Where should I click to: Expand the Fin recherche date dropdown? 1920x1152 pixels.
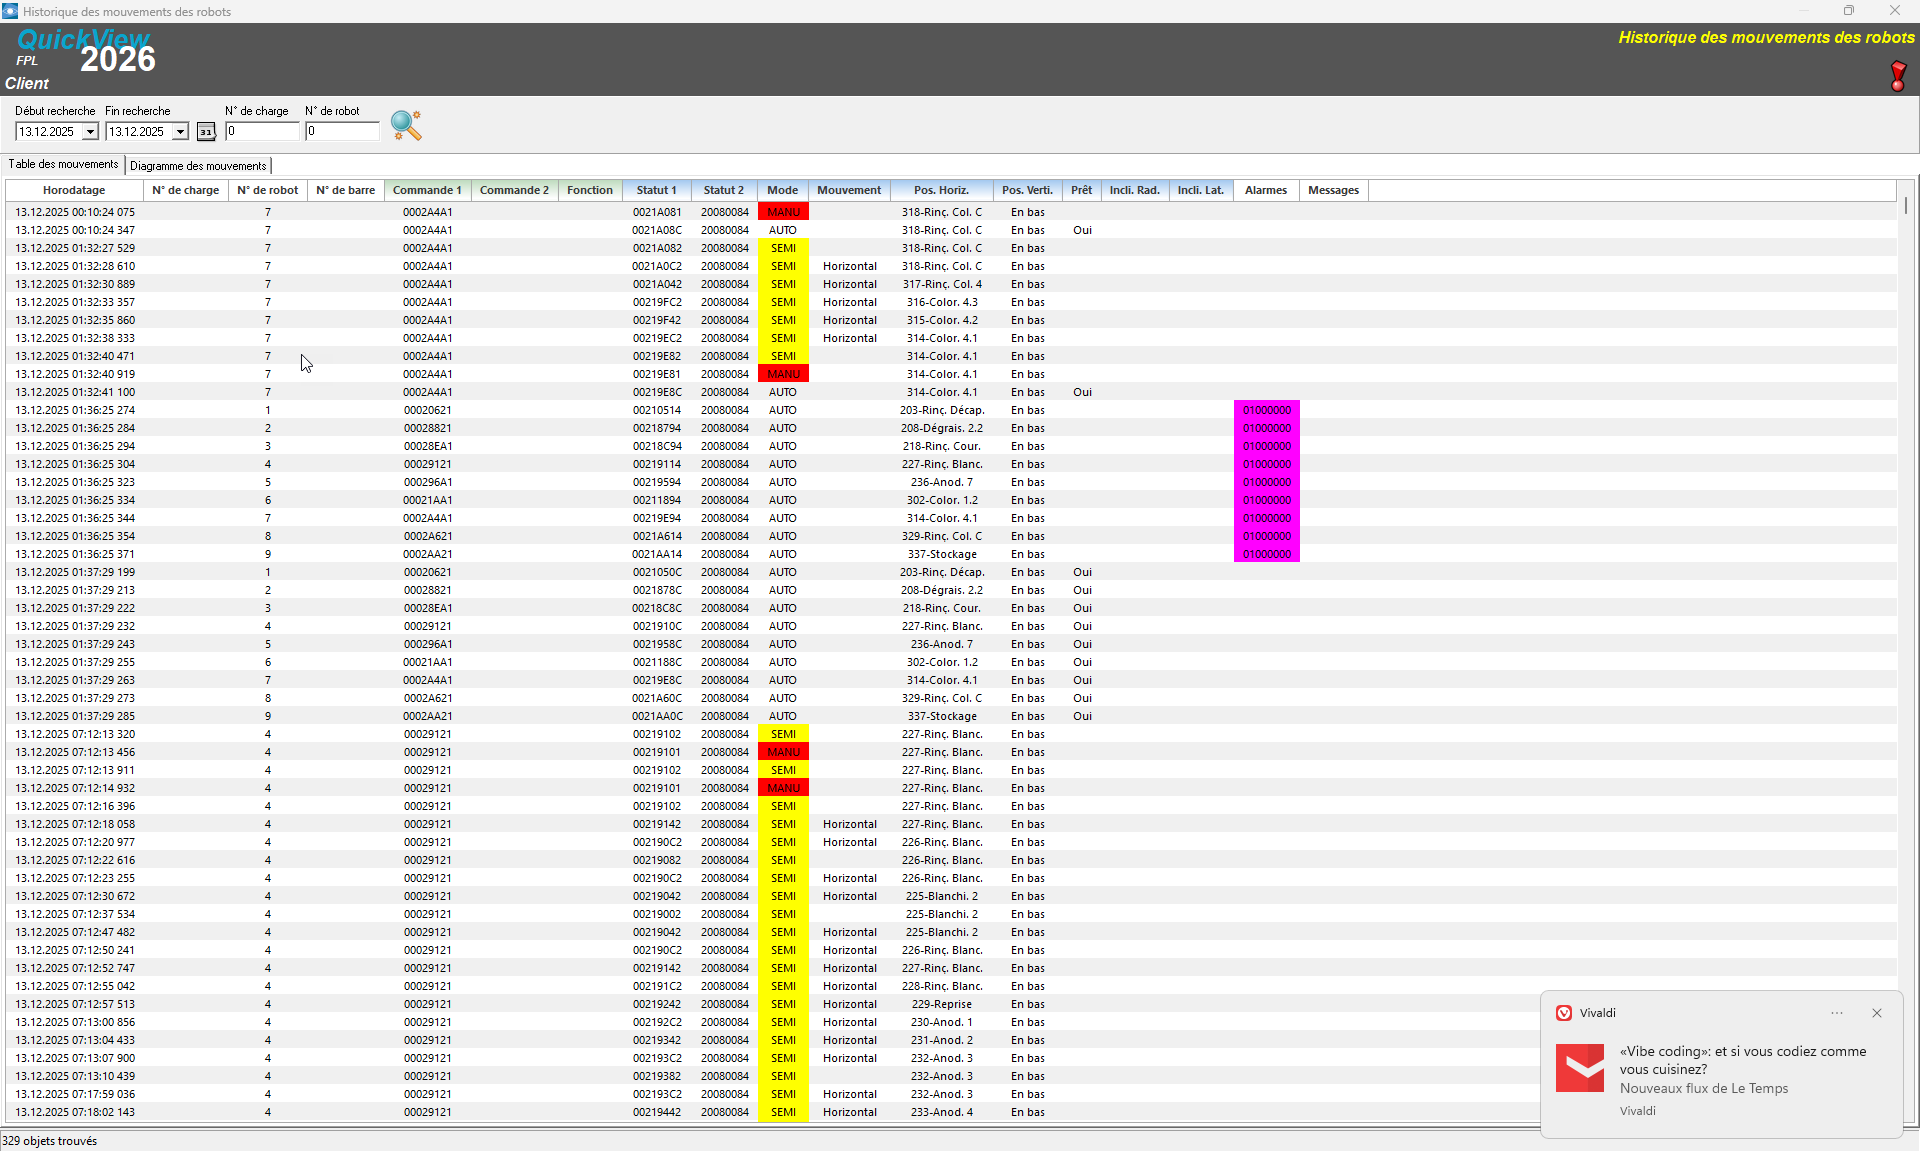[x=180, y=132]
